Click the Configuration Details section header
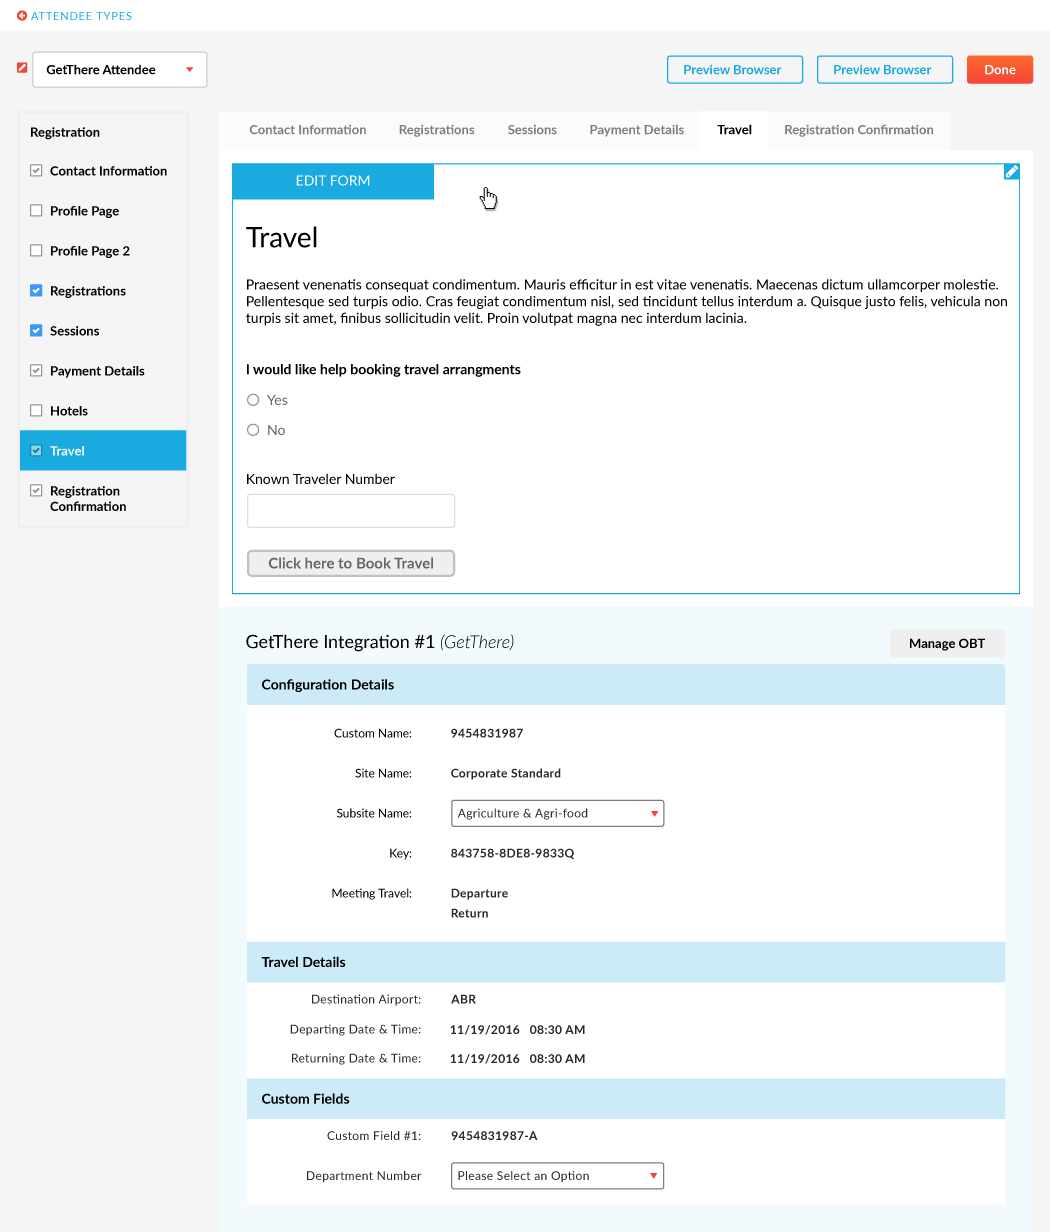 point(626,685)
